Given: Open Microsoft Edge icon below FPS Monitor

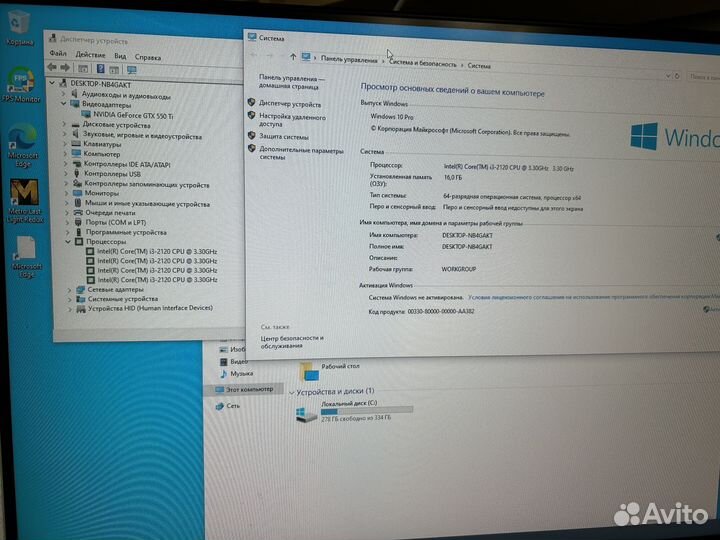Looking at the screenshot, I should [x=22, y=146].
